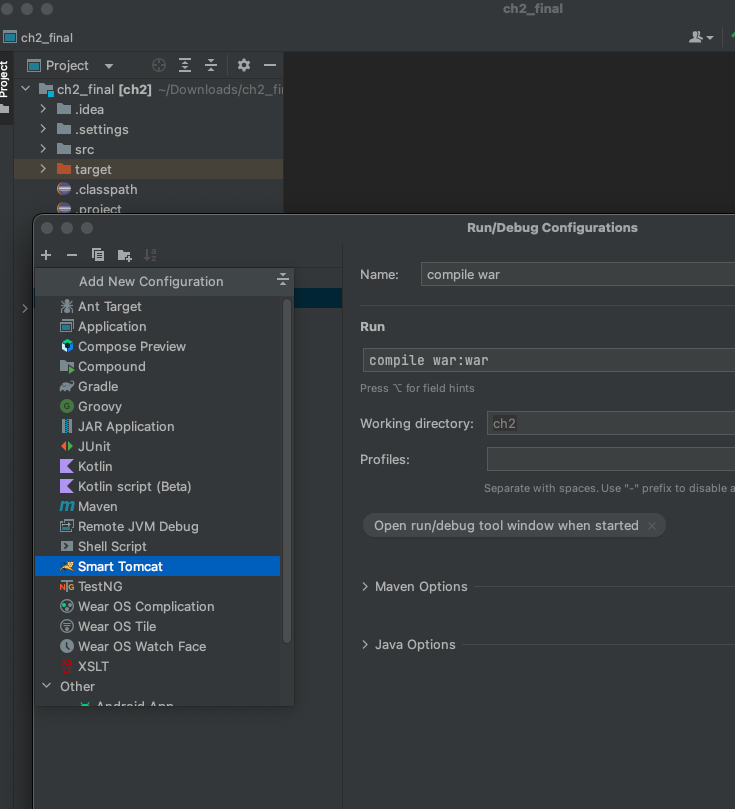Image resolution: width=735 pixels, height=809 pixels.
Task: Click the Collapse All icon in Project panel
Action: [x=211, y=66]
